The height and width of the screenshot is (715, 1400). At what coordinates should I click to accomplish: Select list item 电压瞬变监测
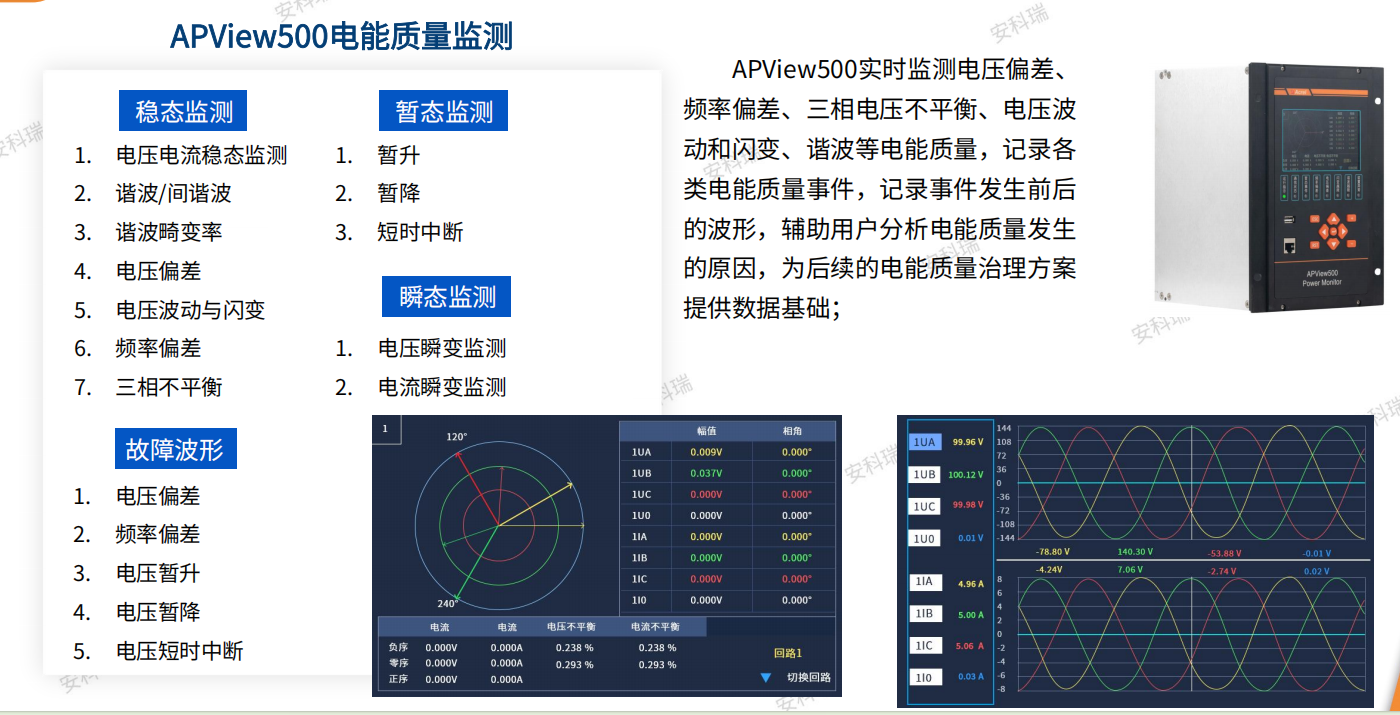point(442,348)
